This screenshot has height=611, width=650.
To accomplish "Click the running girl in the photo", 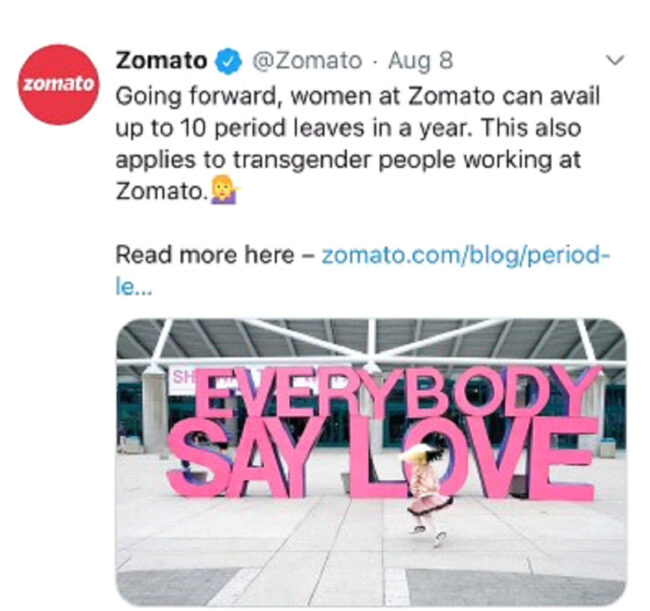I will pos(424,491).
